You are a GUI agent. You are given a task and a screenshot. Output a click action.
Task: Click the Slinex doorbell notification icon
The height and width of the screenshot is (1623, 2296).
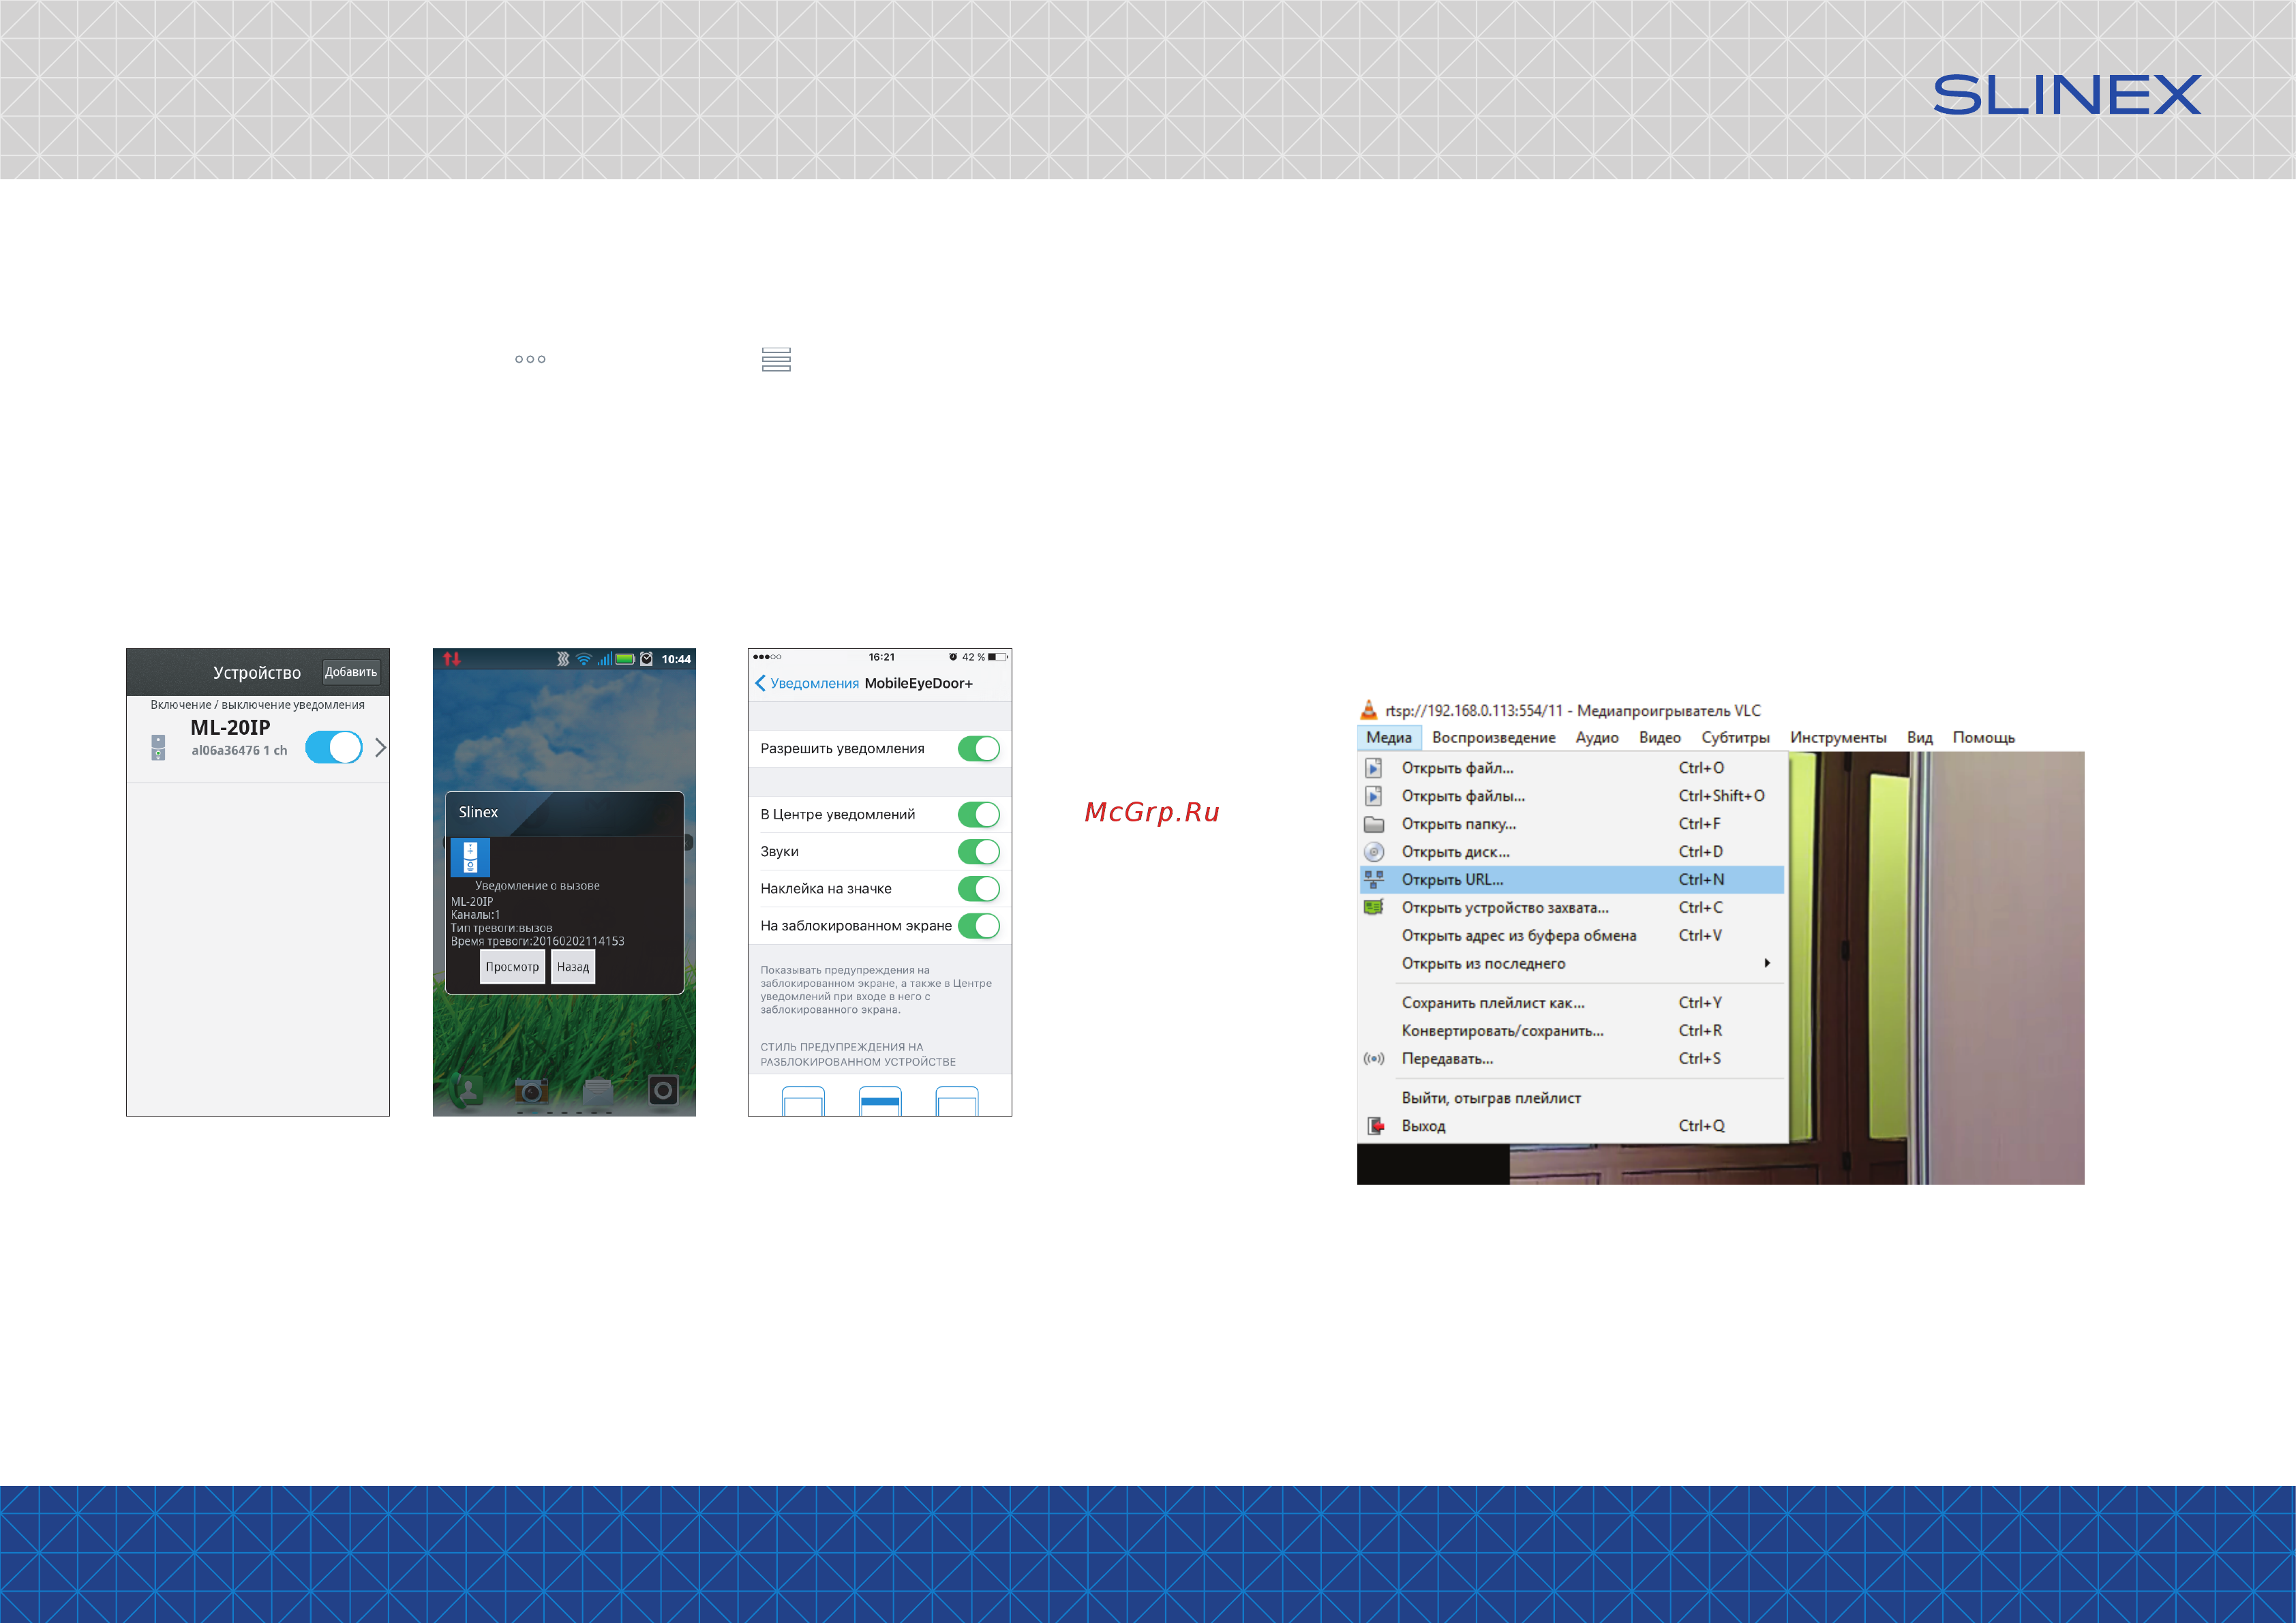coord(470,857)
